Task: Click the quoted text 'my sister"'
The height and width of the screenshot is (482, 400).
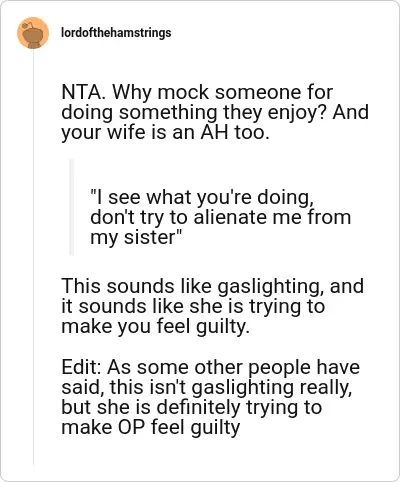Action: pyautogui.click(x=136, y=238)
